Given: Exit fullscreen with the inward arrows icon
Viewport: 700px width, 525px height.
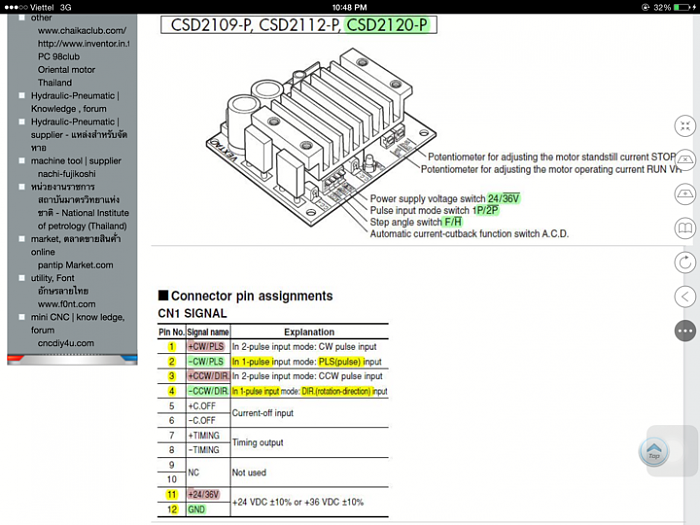Looking at the screenshot, I should tap(685, 126).
